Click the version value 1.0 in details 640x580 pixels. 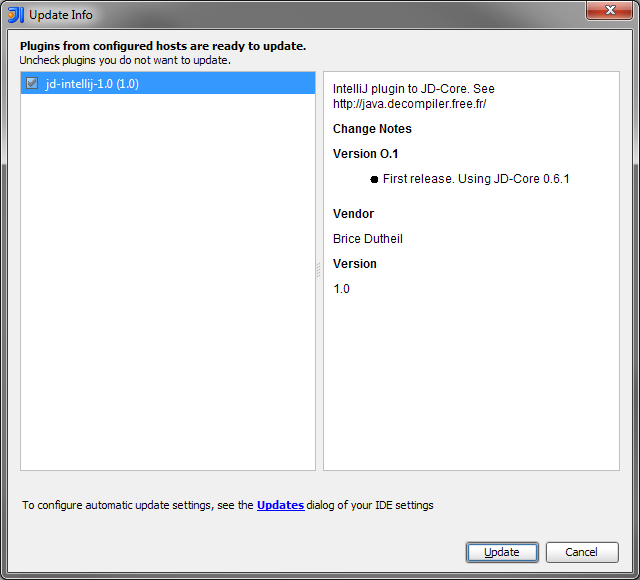[x=341, y=289]
